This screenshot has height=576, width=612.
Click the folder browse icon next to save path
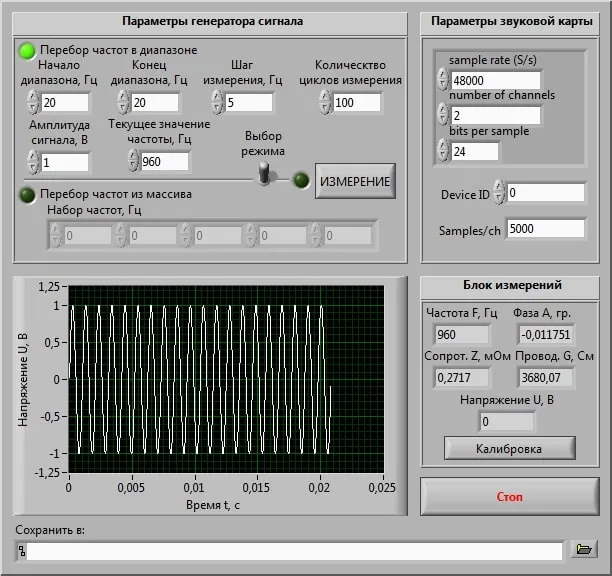tap(583, 549)
